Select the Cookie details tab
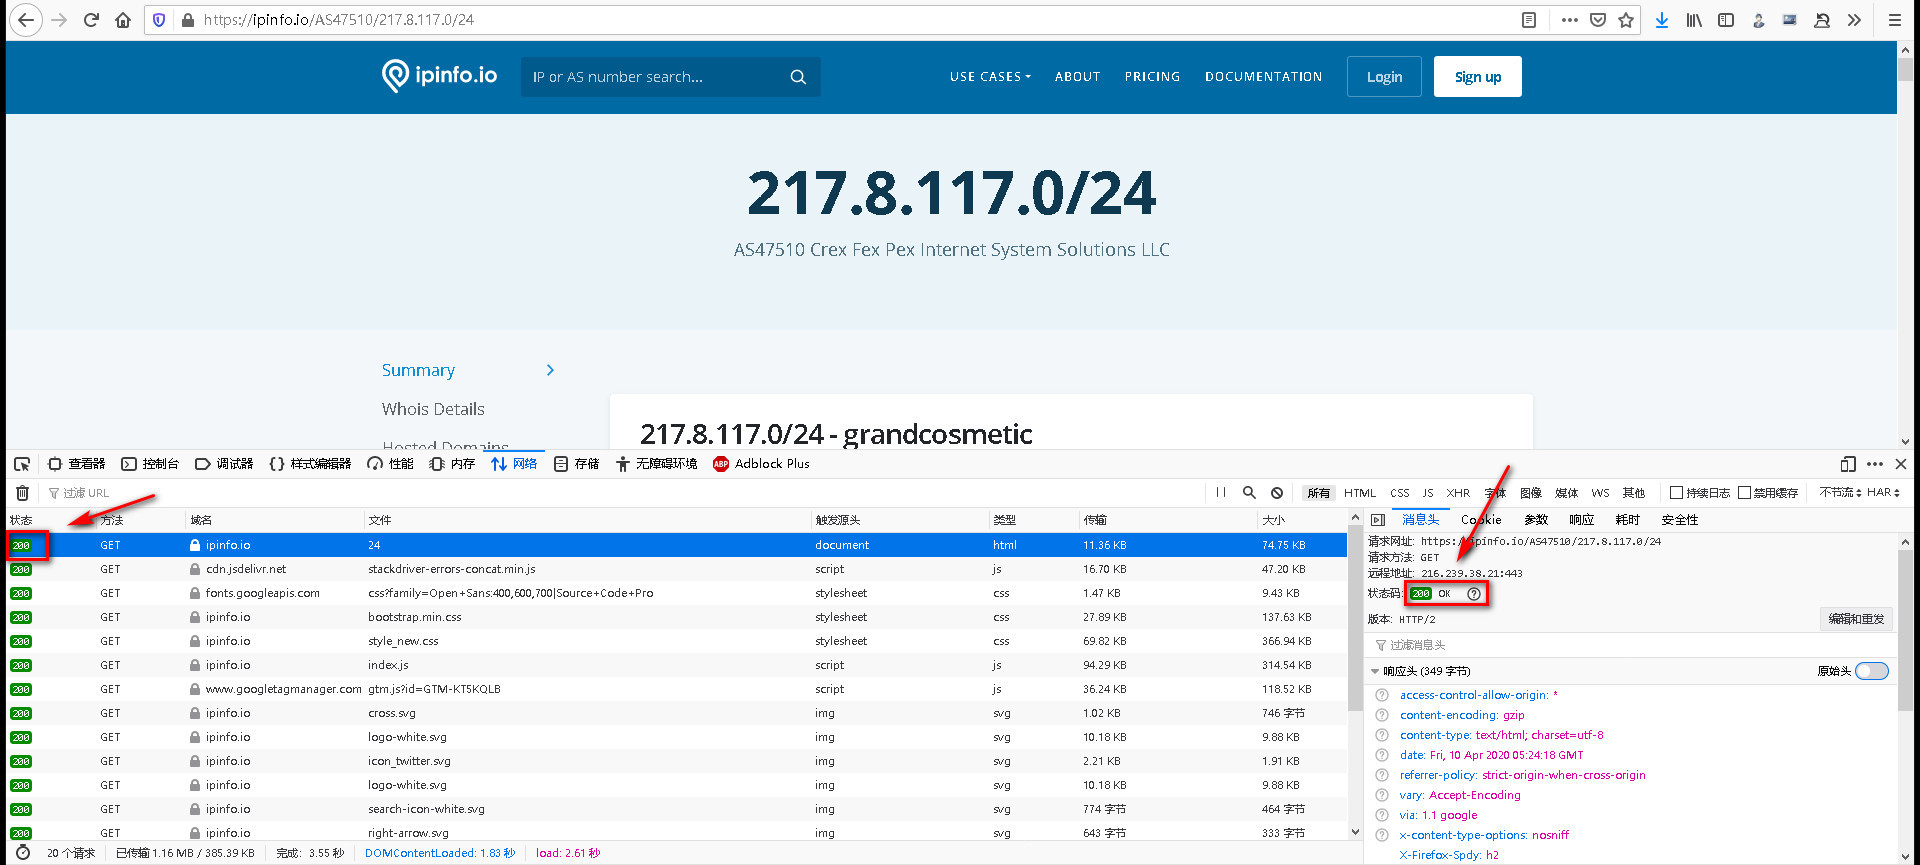 click(x=1481, y=520)
